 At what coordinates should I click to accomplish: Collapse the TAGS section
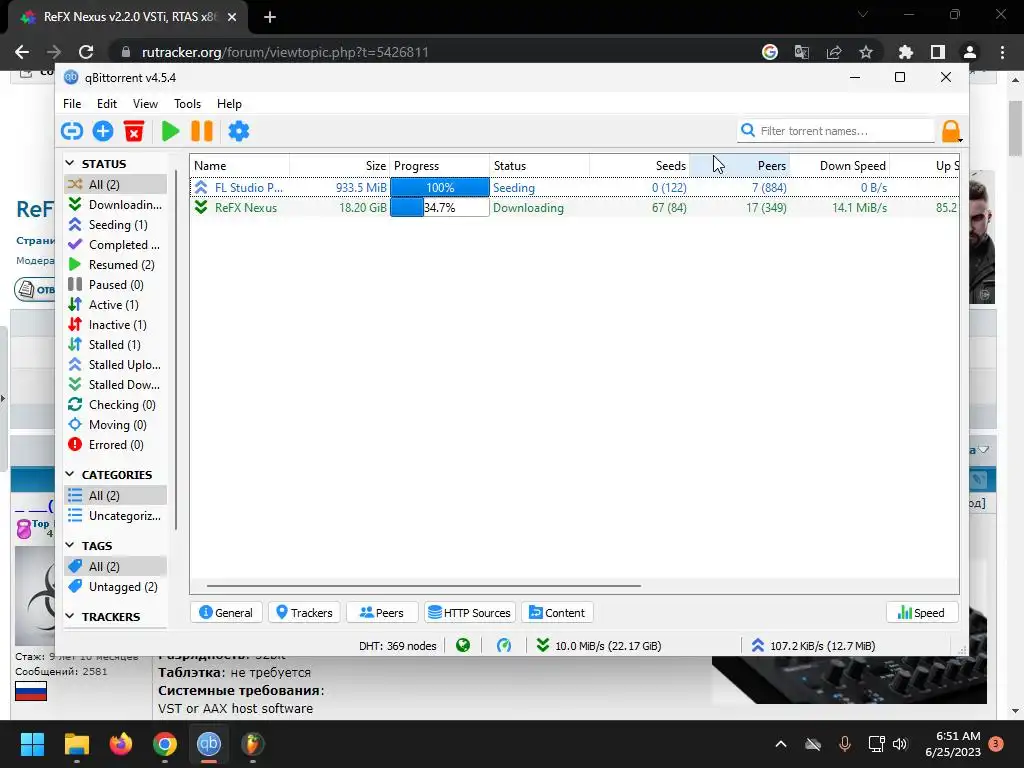point(70,545)
